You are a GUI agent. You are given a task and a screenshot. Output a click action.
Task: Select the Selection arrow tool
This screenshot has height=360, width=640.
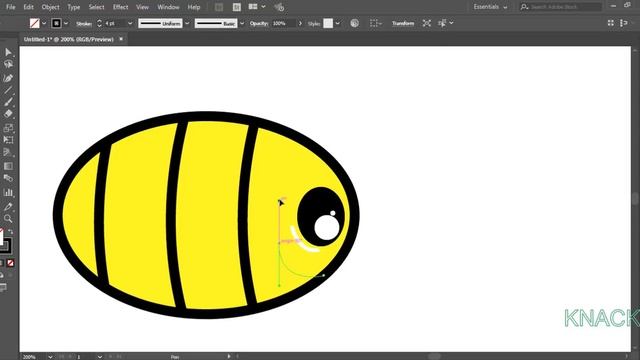(8, 52)
